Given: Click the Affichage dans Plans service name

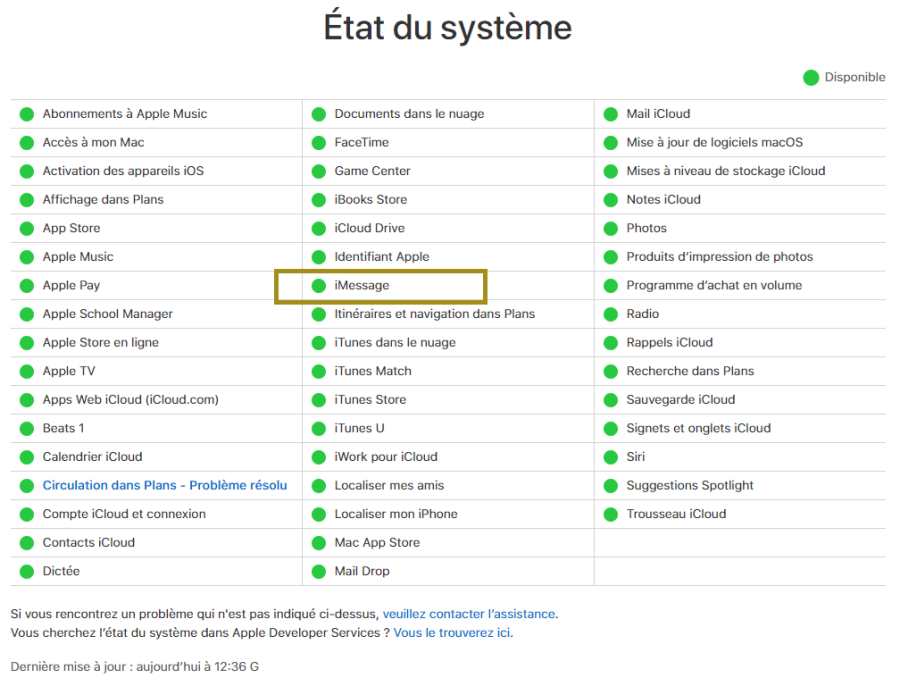Looking at the screenshot, I should [103, 200].
